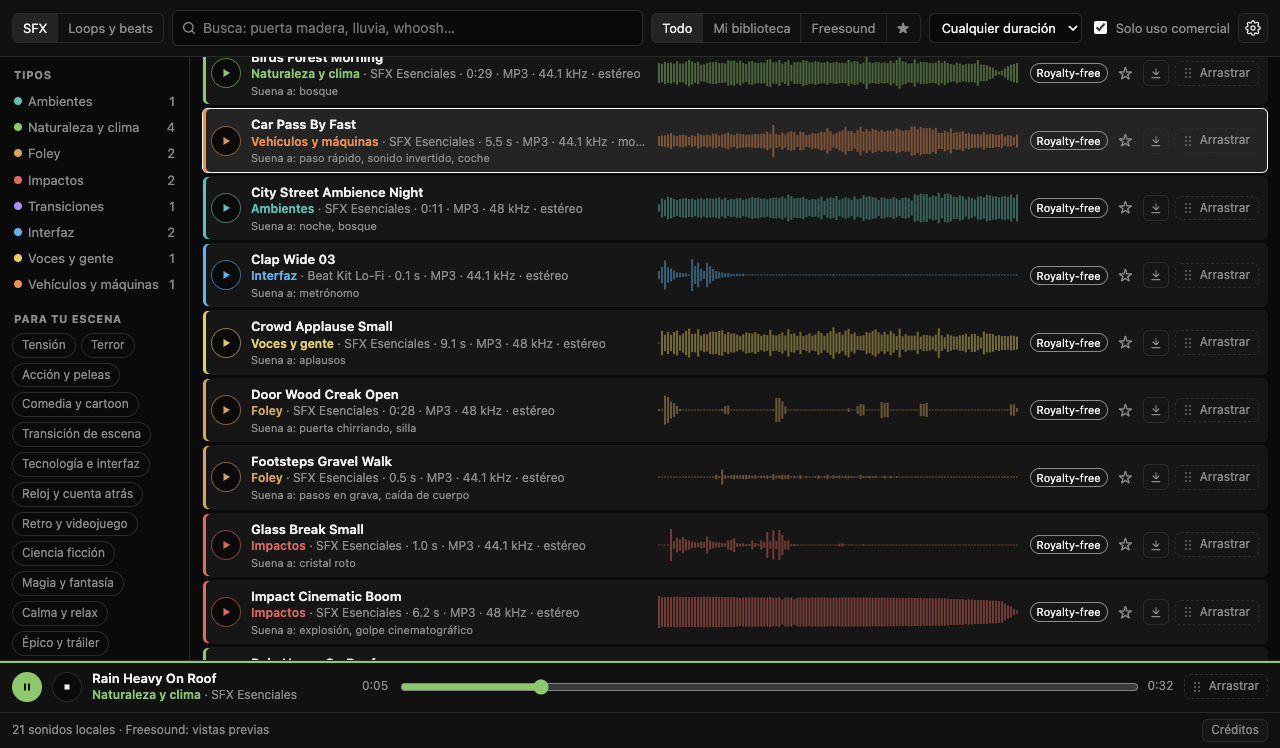Download the Footsteps Gravel Walk sound
Image resolution: width=1280 pixels, height=748 pixels.
pos(1156,477)
